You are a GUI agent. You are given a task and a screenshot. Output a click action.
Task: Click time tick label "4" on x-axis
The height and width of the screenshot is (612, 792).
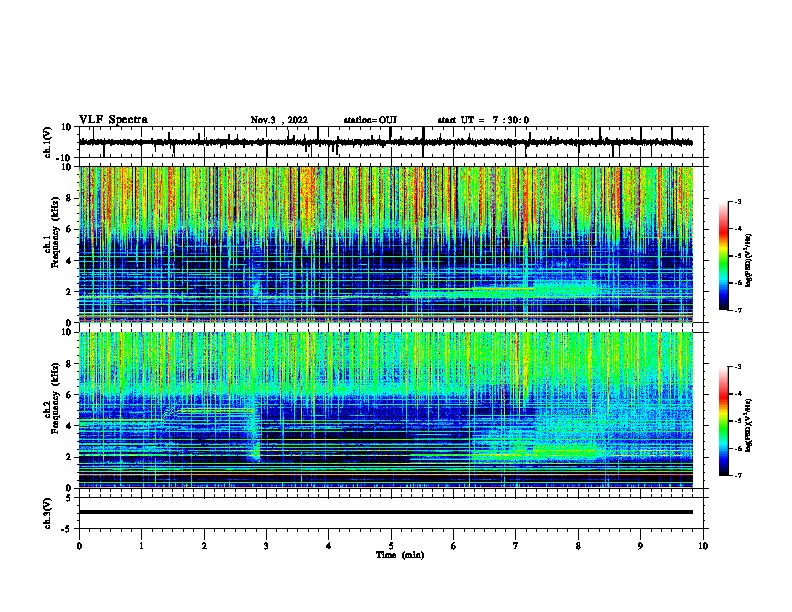pos(329,546)
